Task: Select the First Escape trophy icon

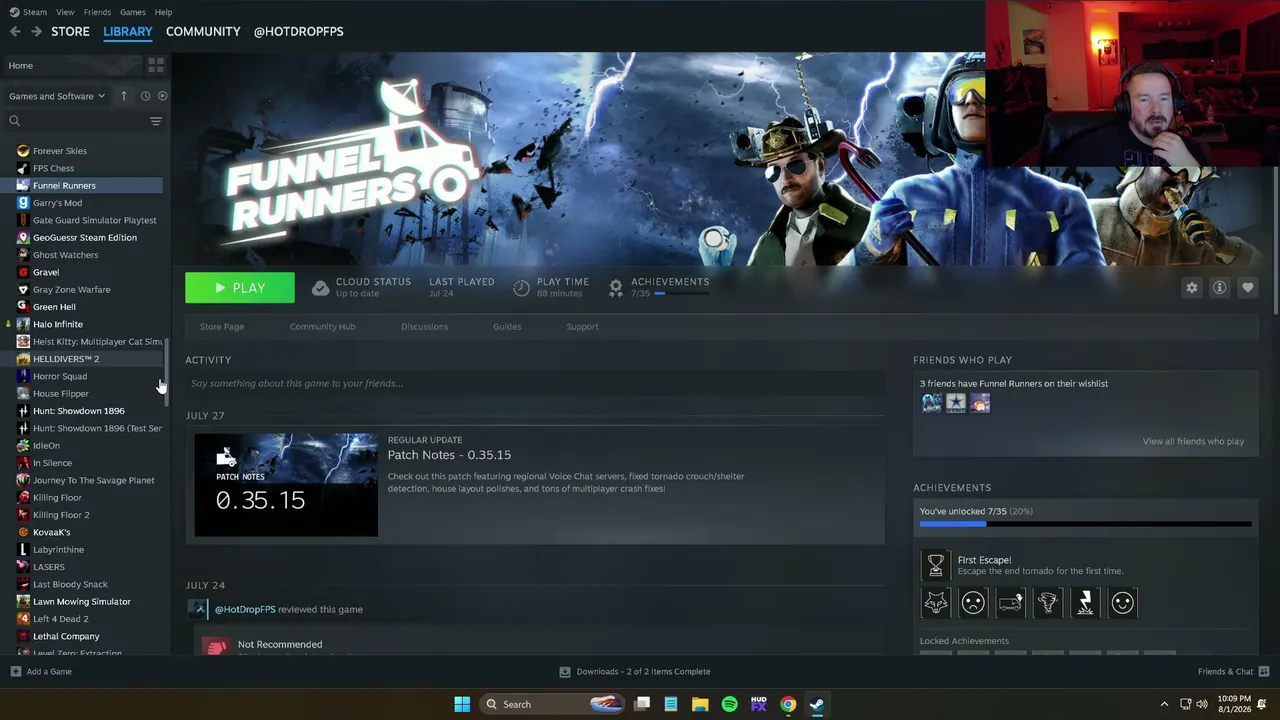Action: pyautogui.click(x=936, y=565)
